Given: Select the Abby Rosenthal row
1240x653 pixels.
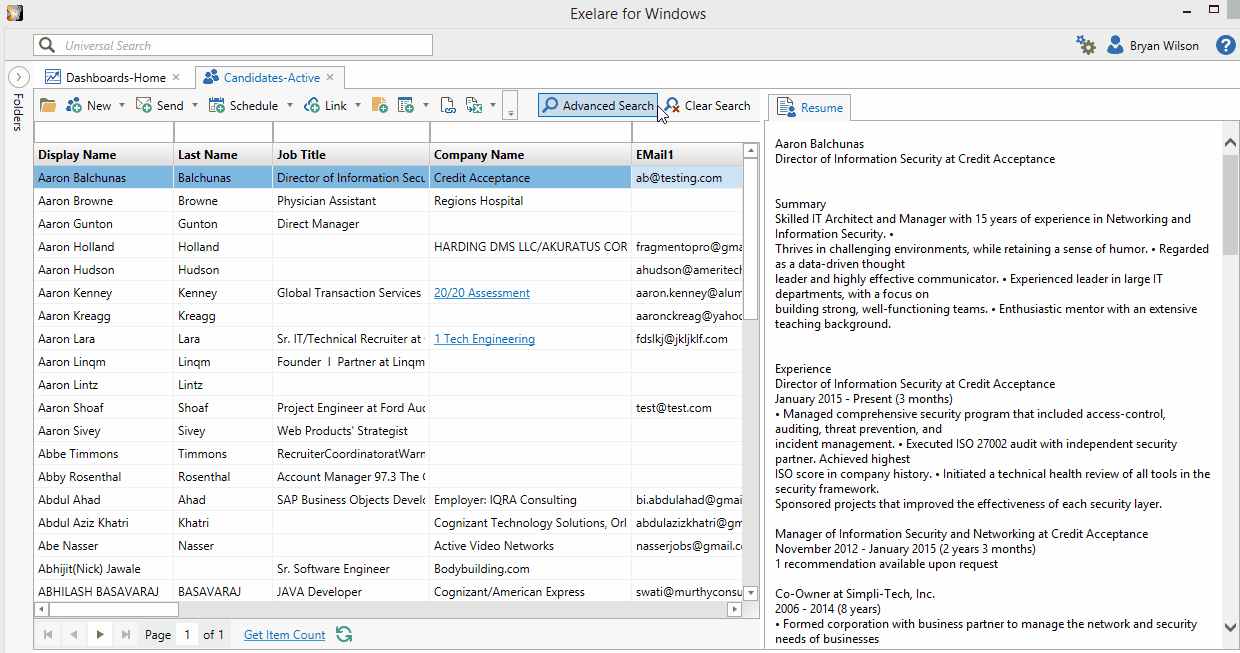Looking at the screenshot, I should point(389,477).
